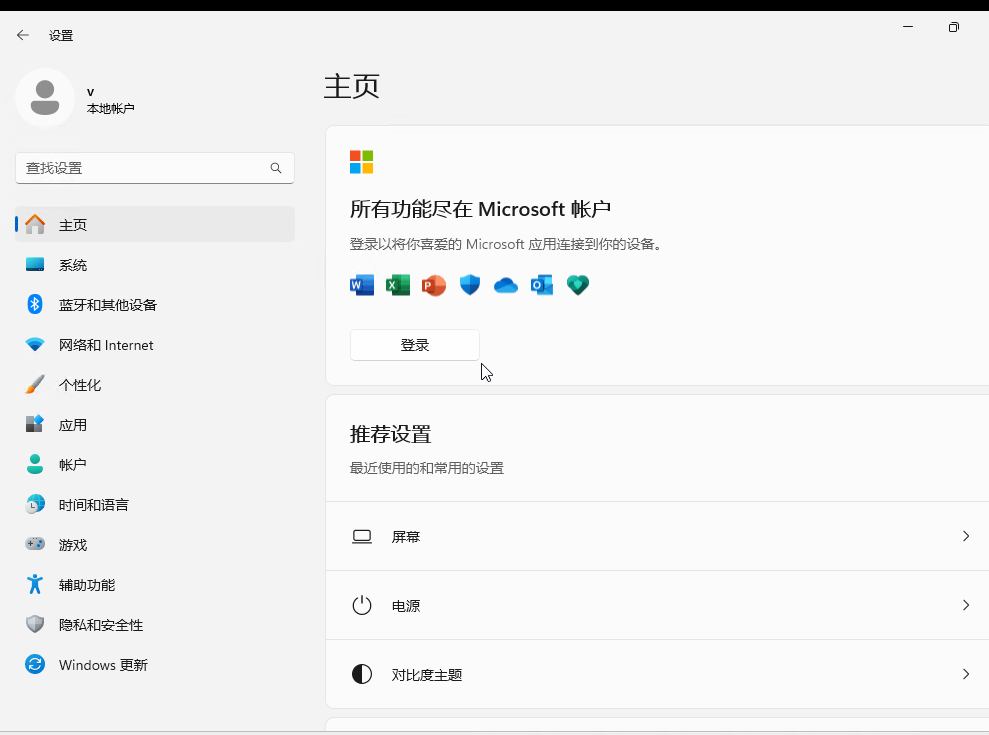Open Windows 更新 in sidebar
Image resolution: width=989 pixels, height=735 pixels.
pyautogui.click(x=103, y=665)
